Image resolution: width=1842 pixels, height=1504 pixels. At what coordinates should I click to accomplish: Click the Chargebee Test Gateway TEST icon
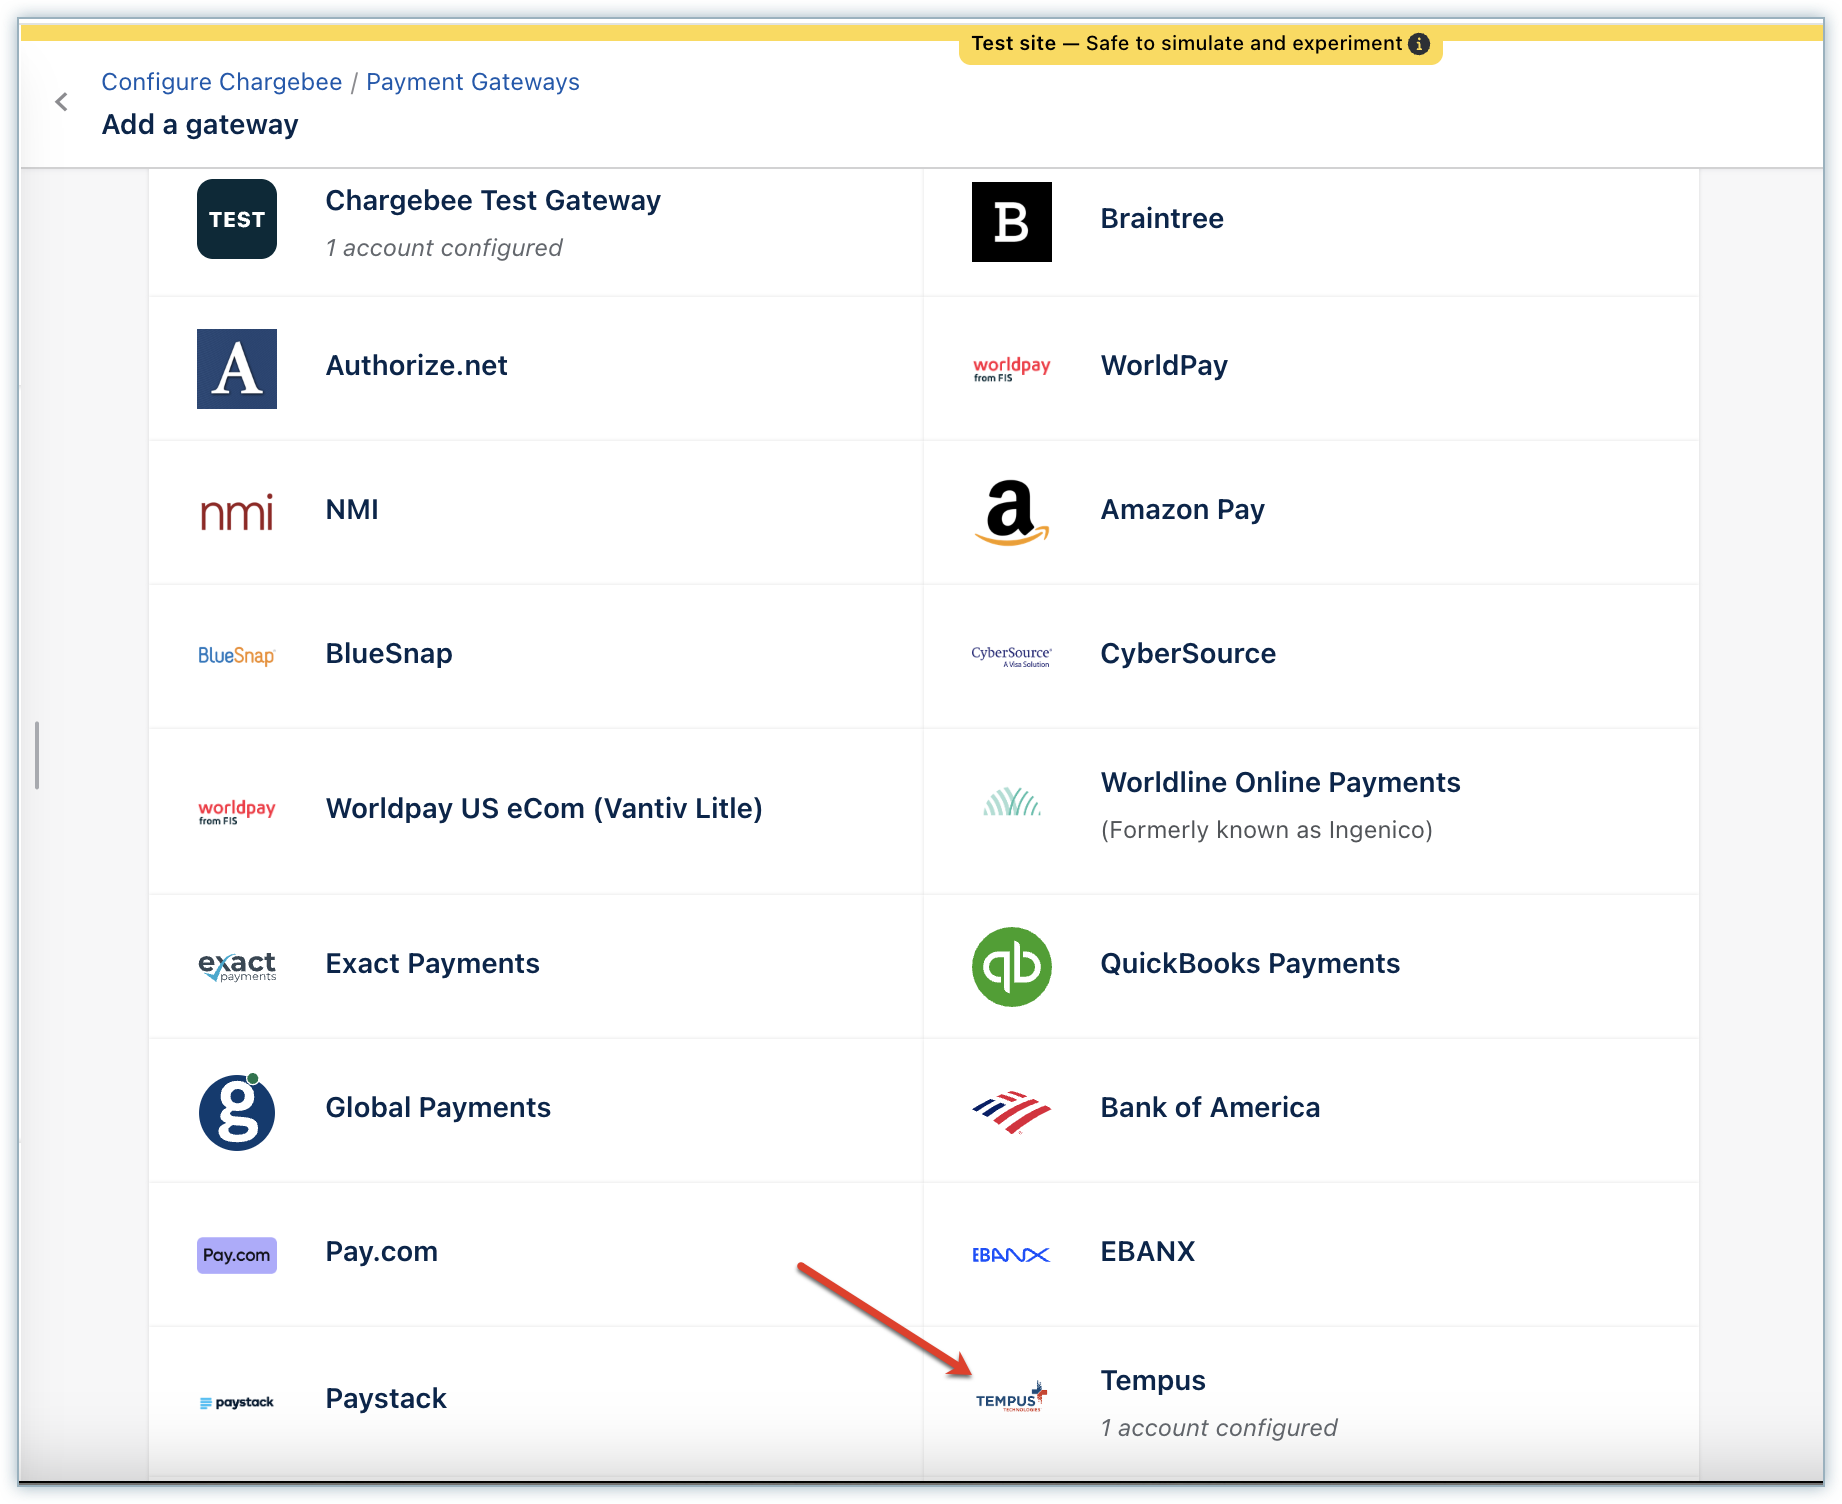[237, 219]
